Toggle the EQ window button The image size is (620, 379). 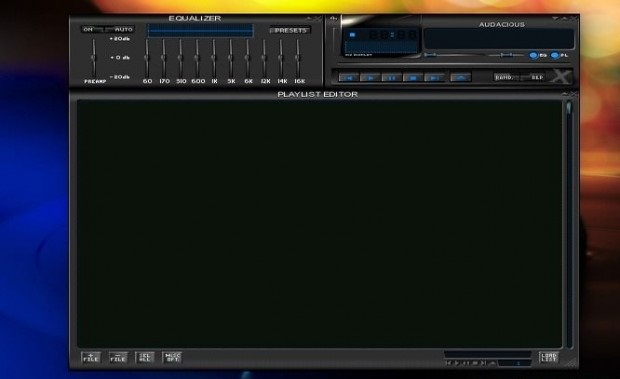pyautogui.click(x=538, y=55)
